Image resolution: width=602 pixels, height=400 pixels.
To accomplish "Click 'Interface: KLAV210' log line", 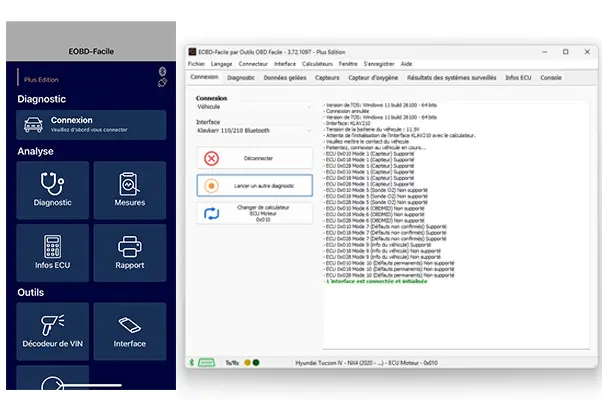I will pyautogui.click(x=348, y=123).
